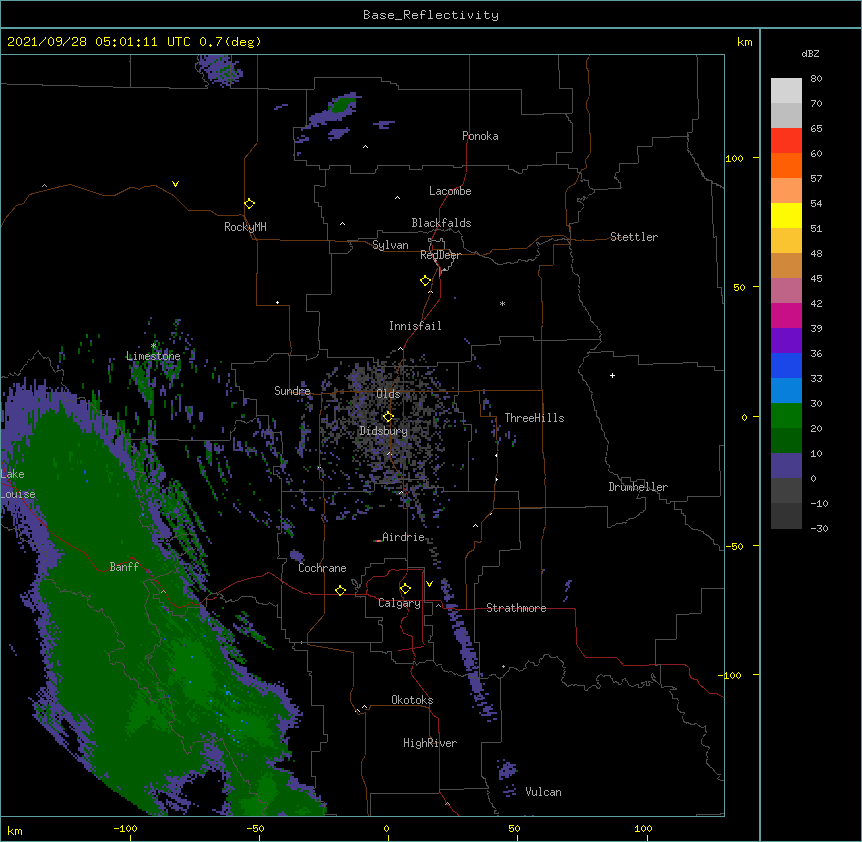Click the Lake Louise label

click(x=16, y=484)
